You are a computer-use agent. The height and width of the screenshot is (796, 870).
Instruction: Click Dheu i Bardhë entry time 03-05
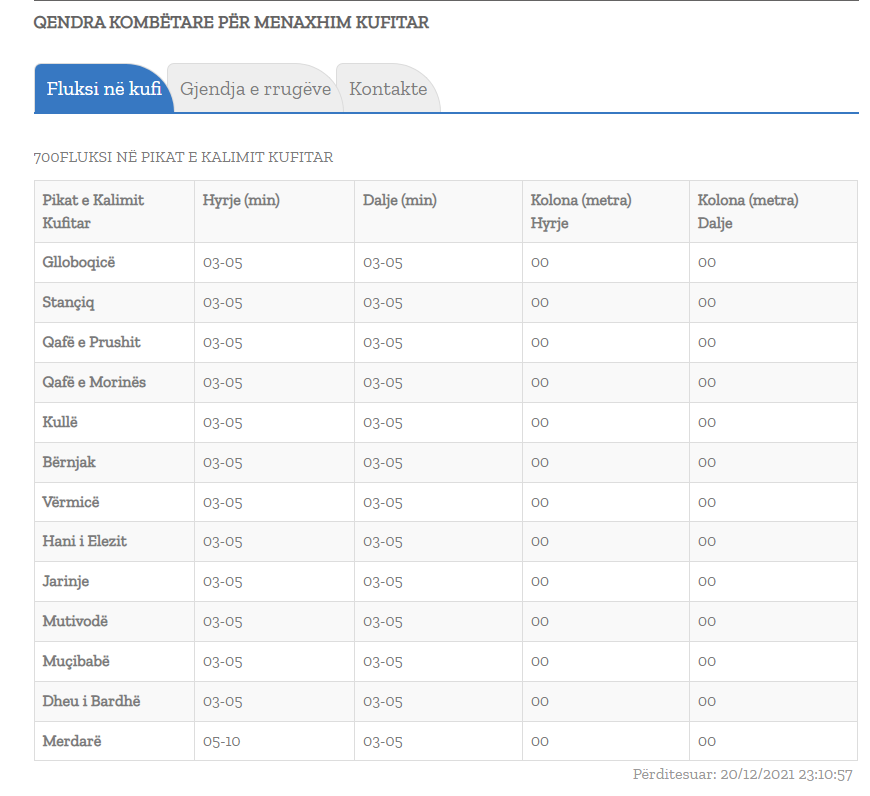(x=222, y=701)
